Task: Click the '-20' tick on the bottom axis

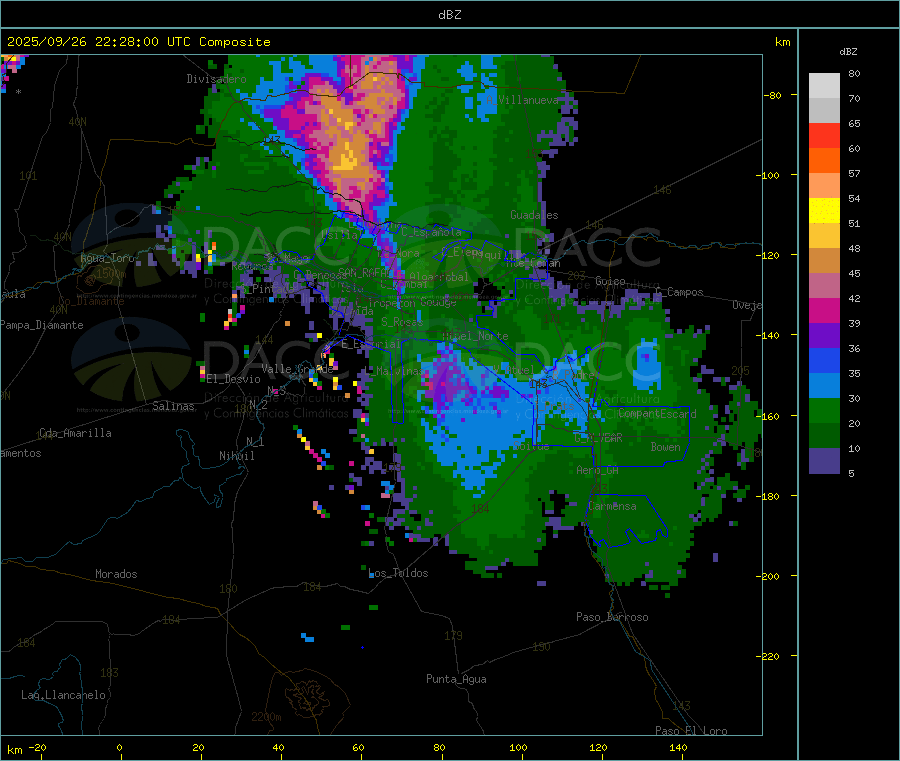Action: tap(37, 747)
